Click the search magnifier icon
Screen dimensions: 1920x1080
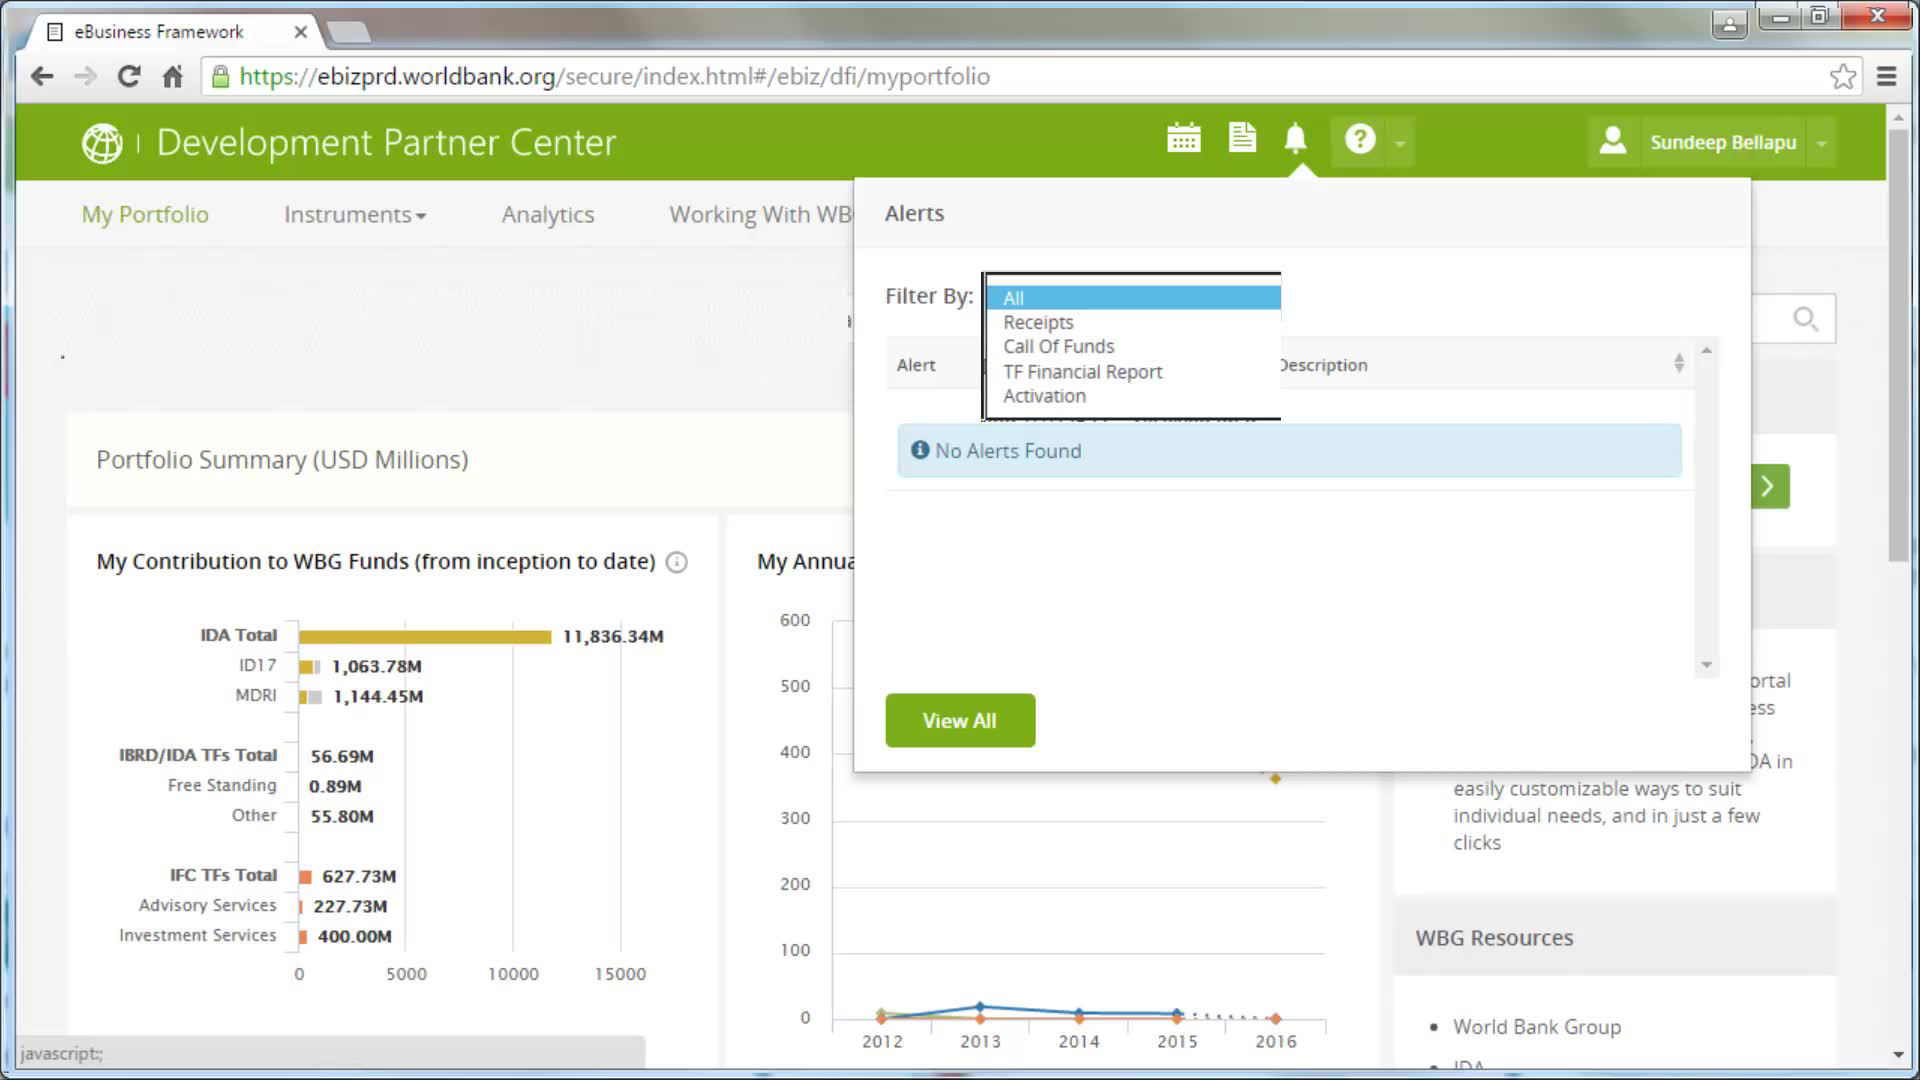coord(1805,319)
